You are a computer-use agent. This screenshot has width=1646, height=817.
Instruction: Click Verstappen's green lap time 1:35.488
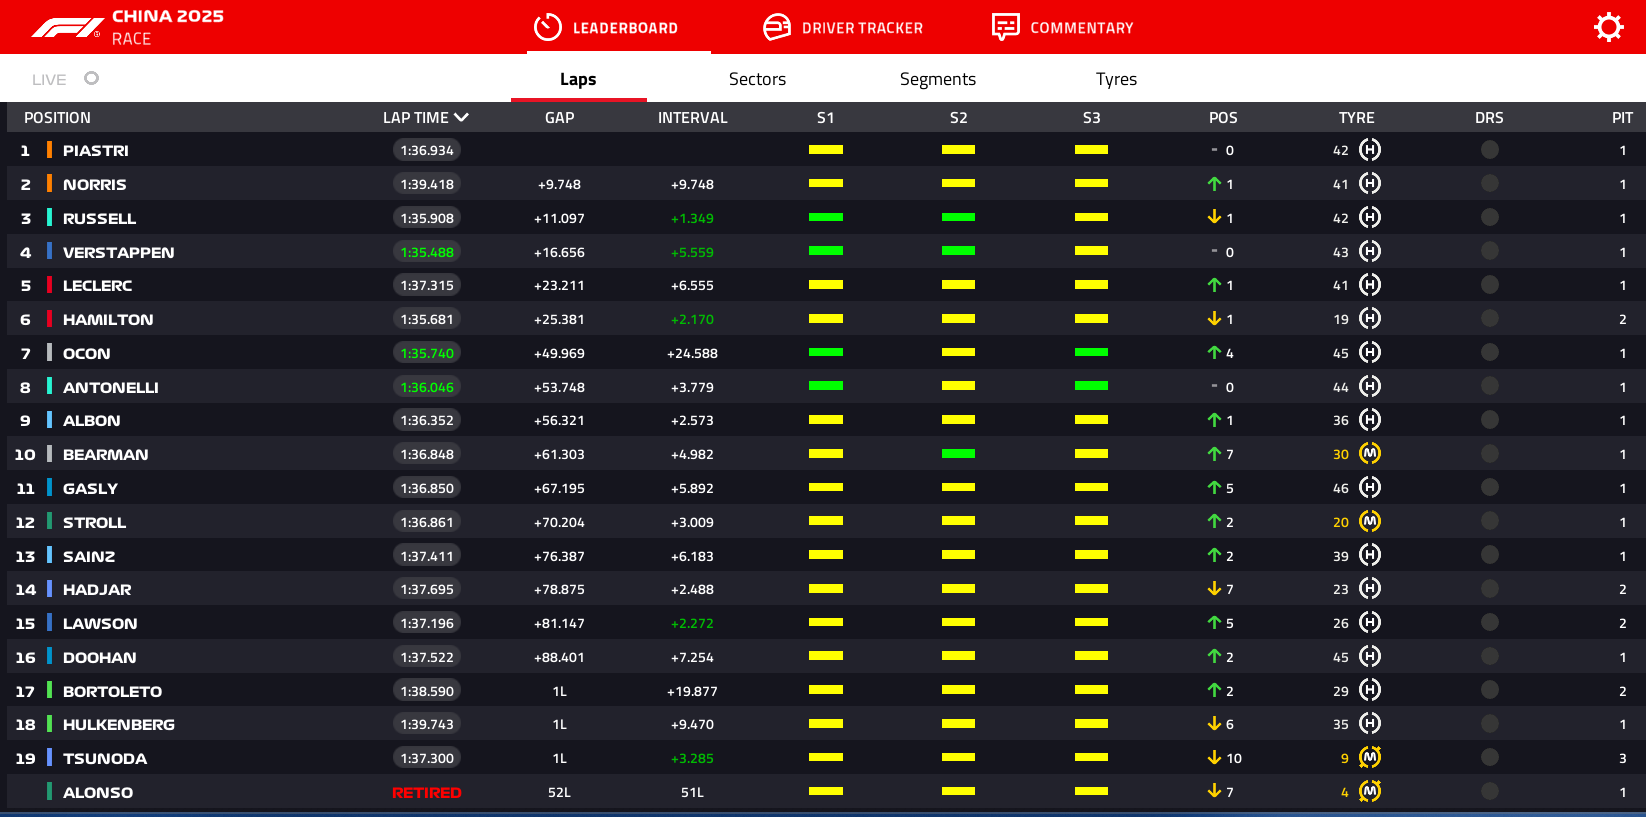pos(427,253)
